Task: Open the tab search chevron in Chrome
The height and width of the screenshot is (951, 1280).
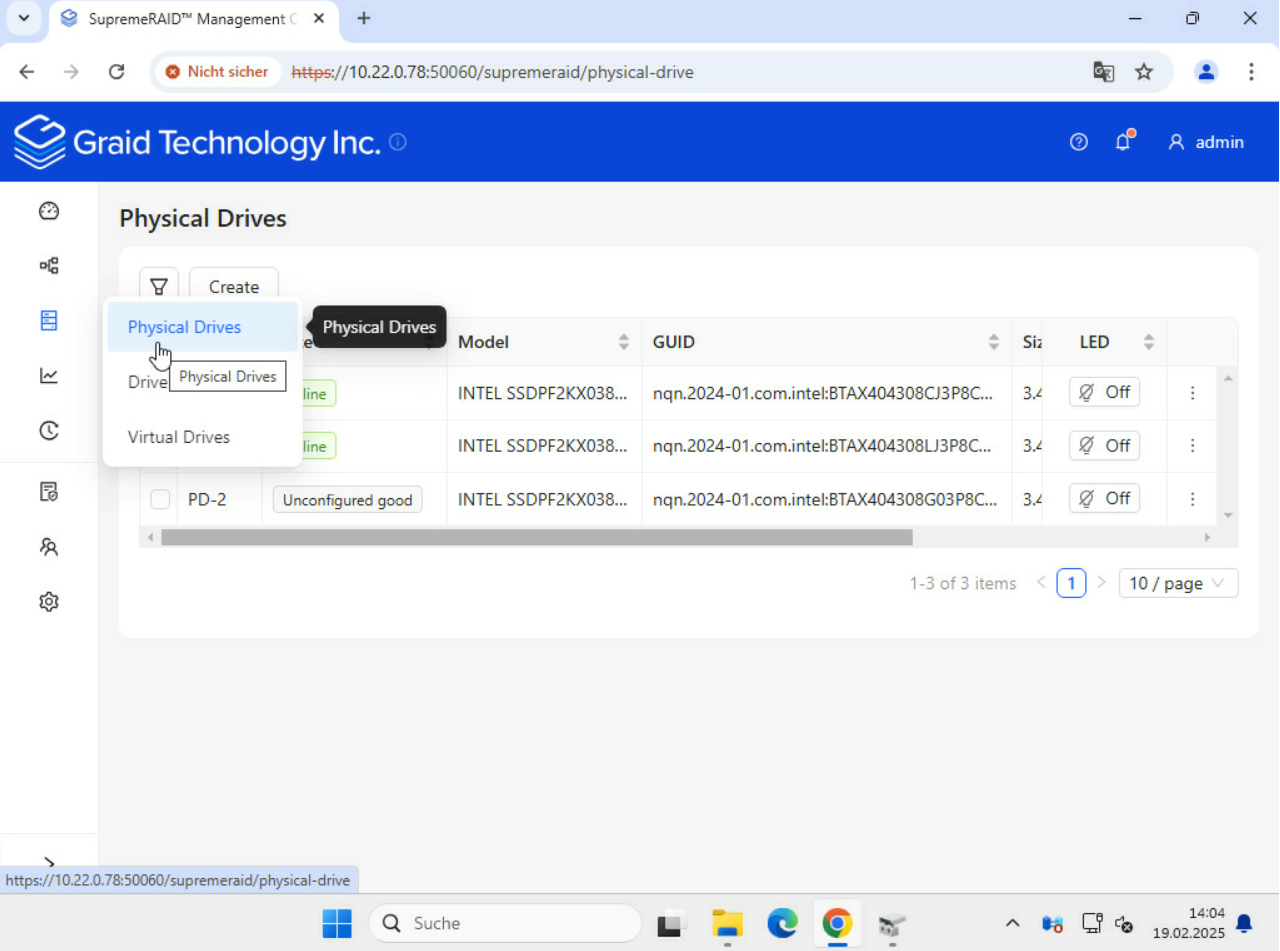Action: 24,18
